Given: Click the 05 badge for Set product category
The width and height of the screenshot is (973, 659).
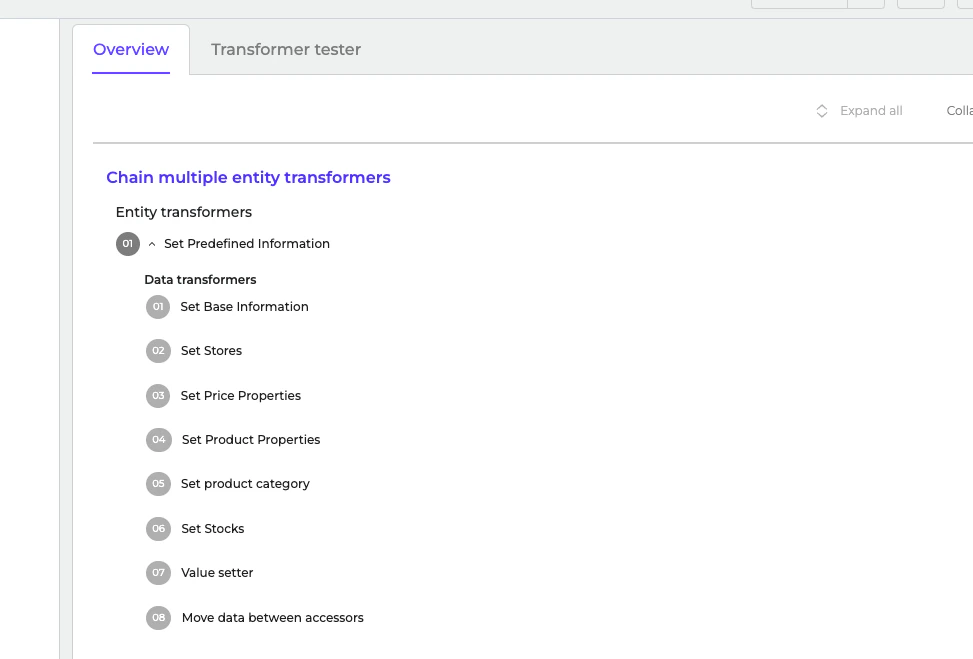Looking at the screenshot, I should pyautogui.click(x=158, y=484).
